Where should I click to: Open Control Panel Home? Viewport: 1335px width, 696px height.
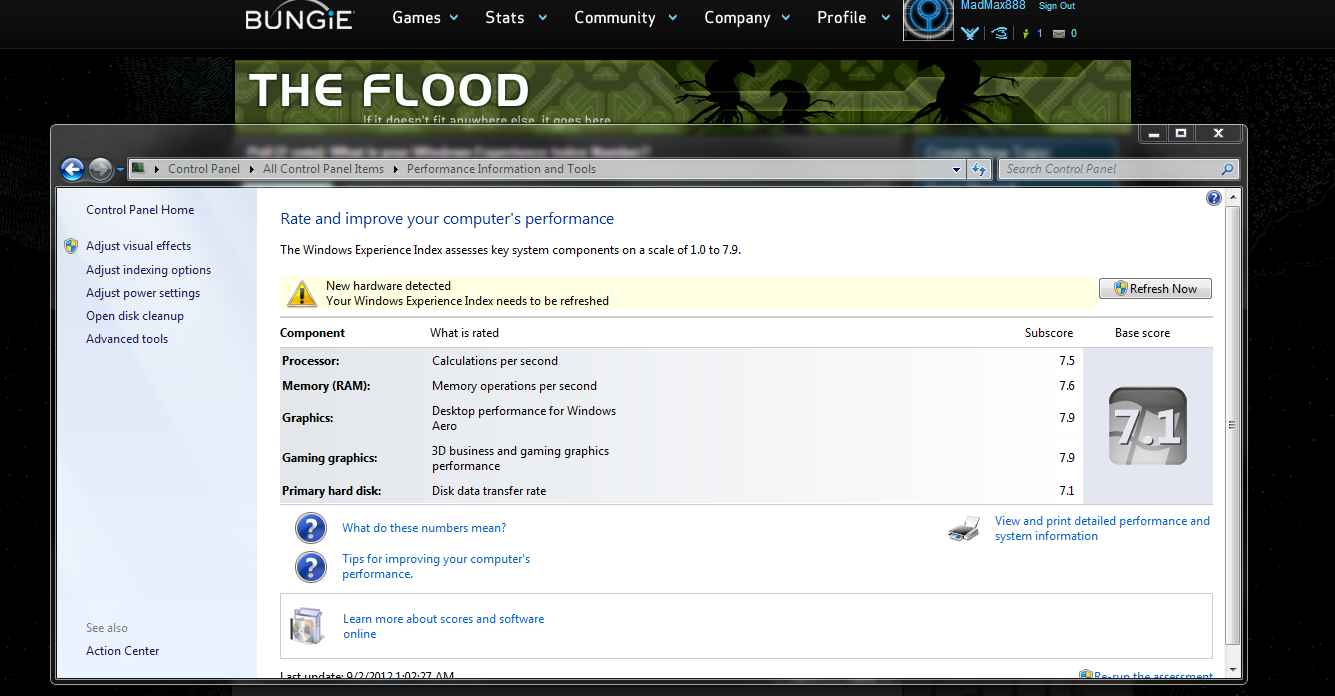140,210
